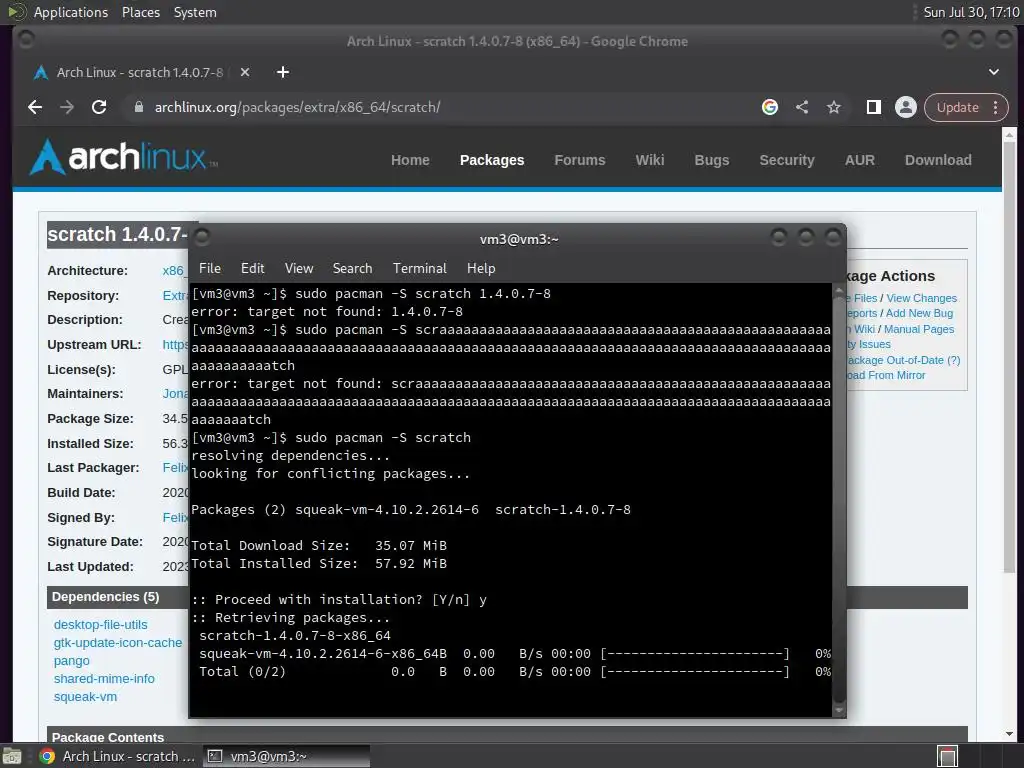Open the squeak-vm dependency link
The image size is (1024, 768).
(85, 697)
